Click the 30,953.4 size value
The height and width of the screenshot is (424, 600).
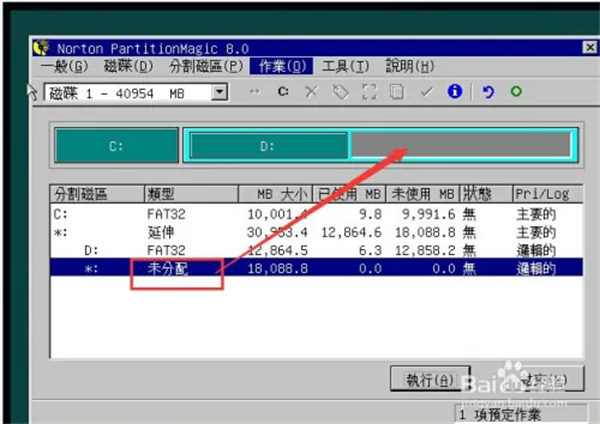click(277, 232)
